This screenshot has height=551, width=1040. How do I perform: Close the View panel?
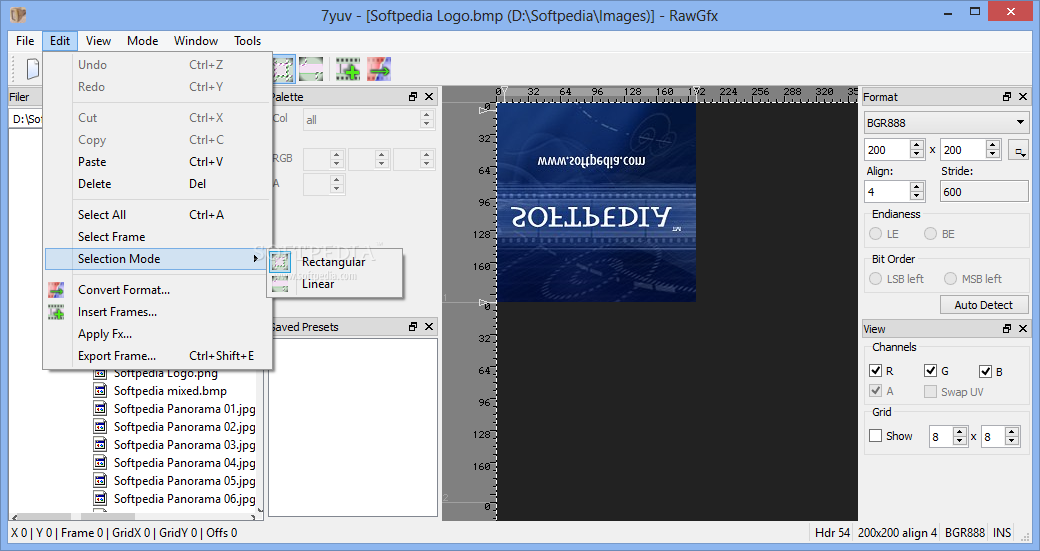pyautogui.click(x=1023, y=329)
